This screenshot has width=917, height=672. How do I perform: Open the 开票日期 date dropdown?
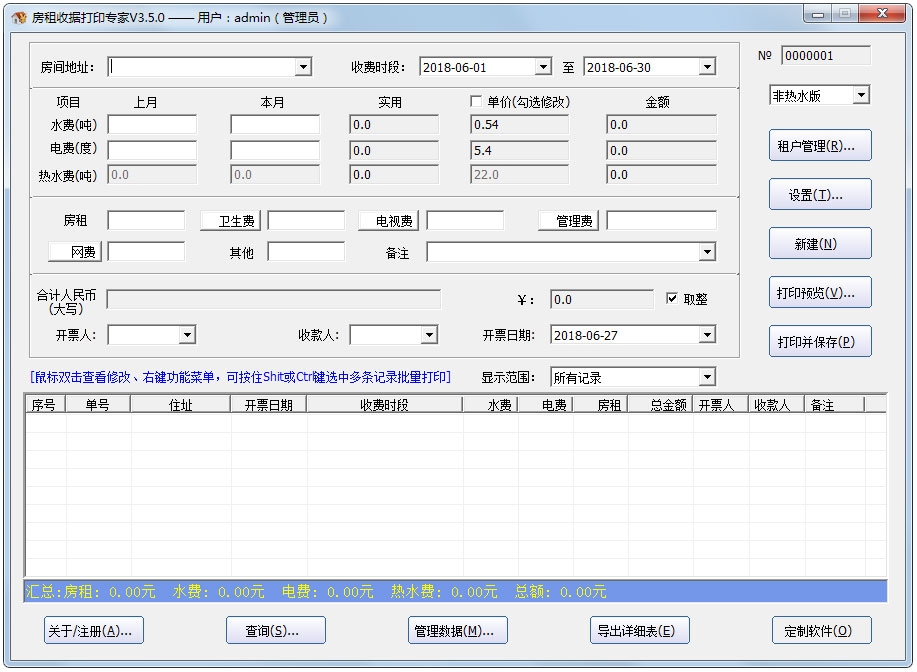coord(708,335)
